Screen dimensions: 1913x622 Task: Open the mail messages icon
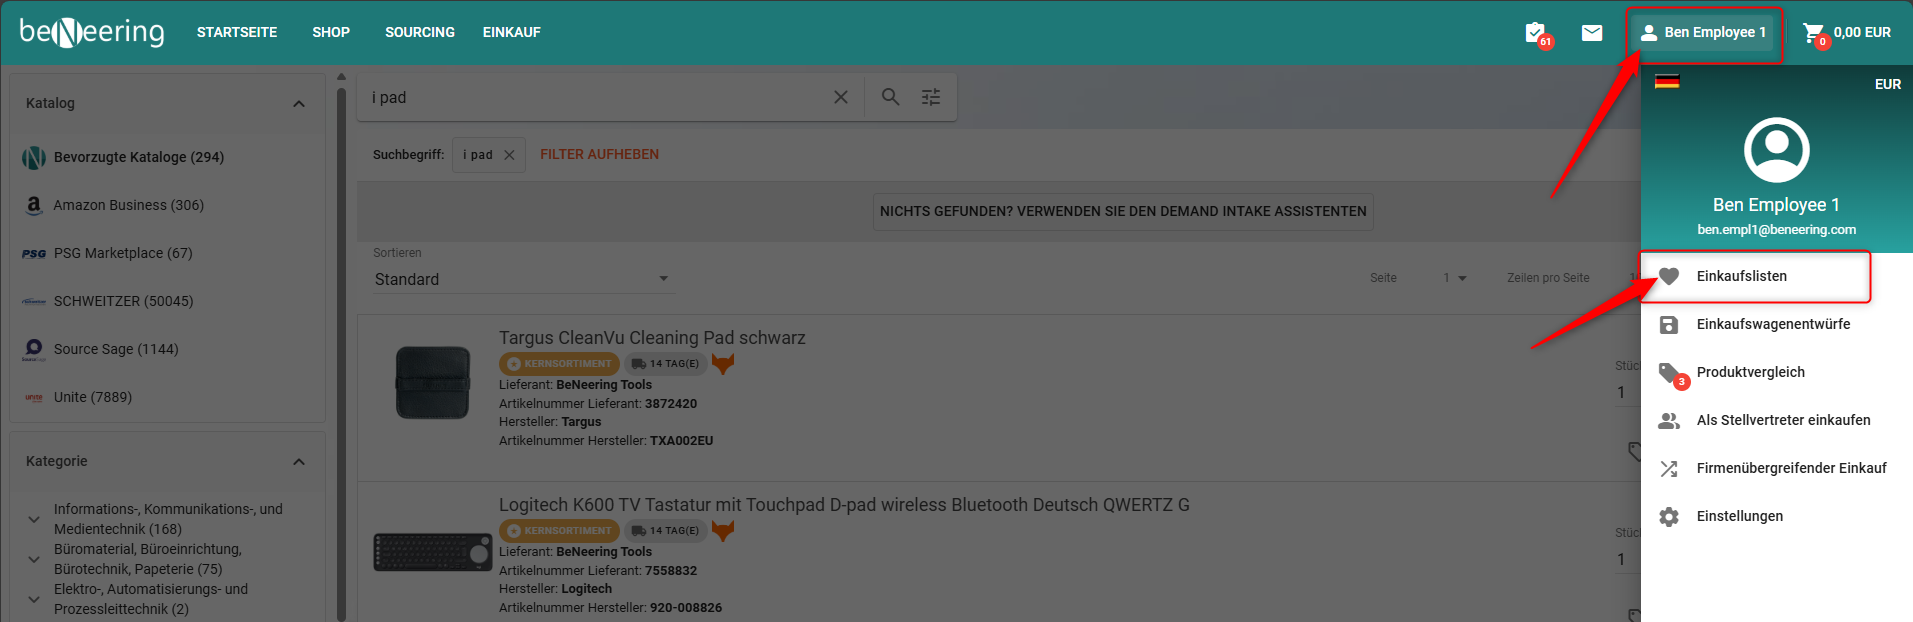click(1592, 33)
